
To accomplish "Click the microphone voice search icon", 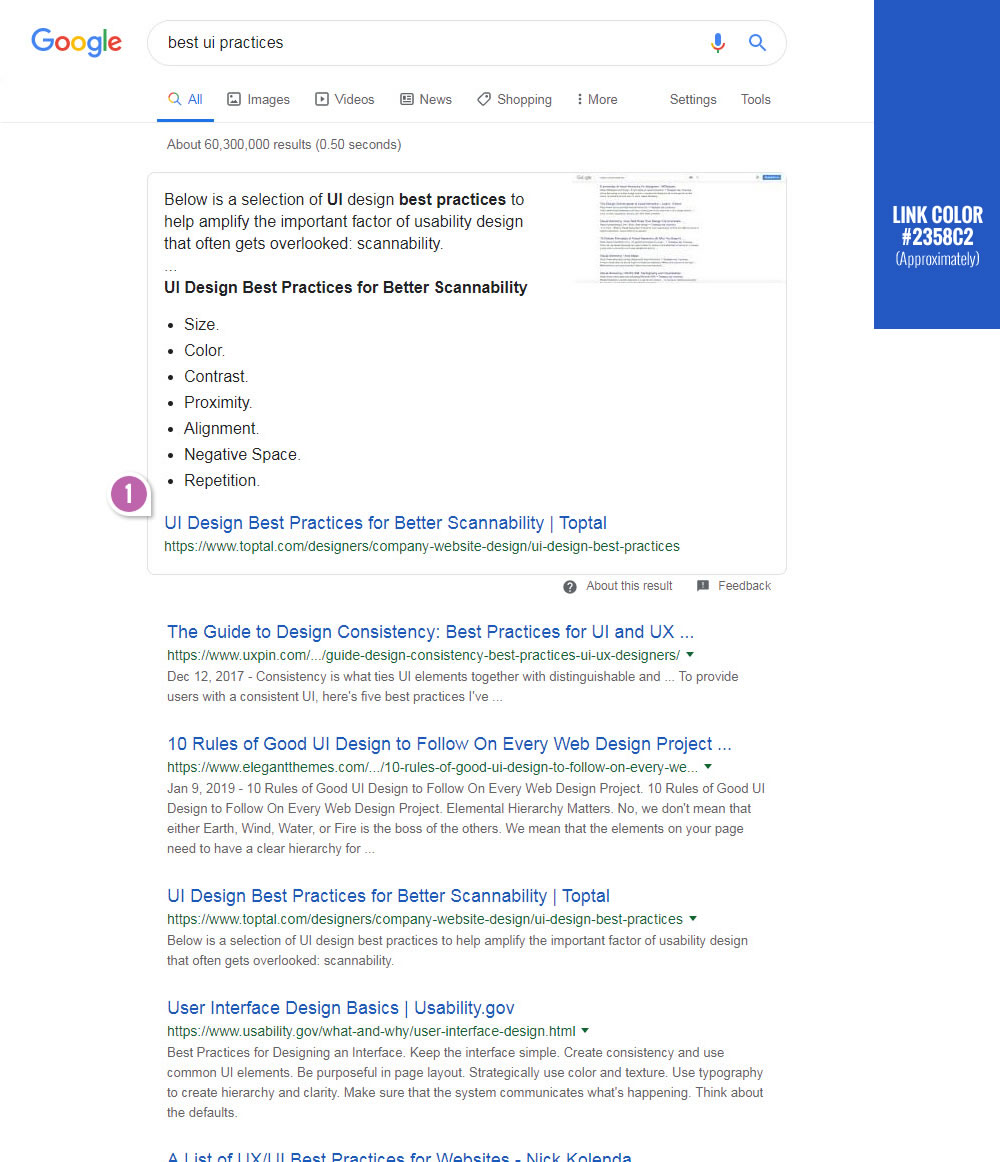I will click(x=718, y=42).
